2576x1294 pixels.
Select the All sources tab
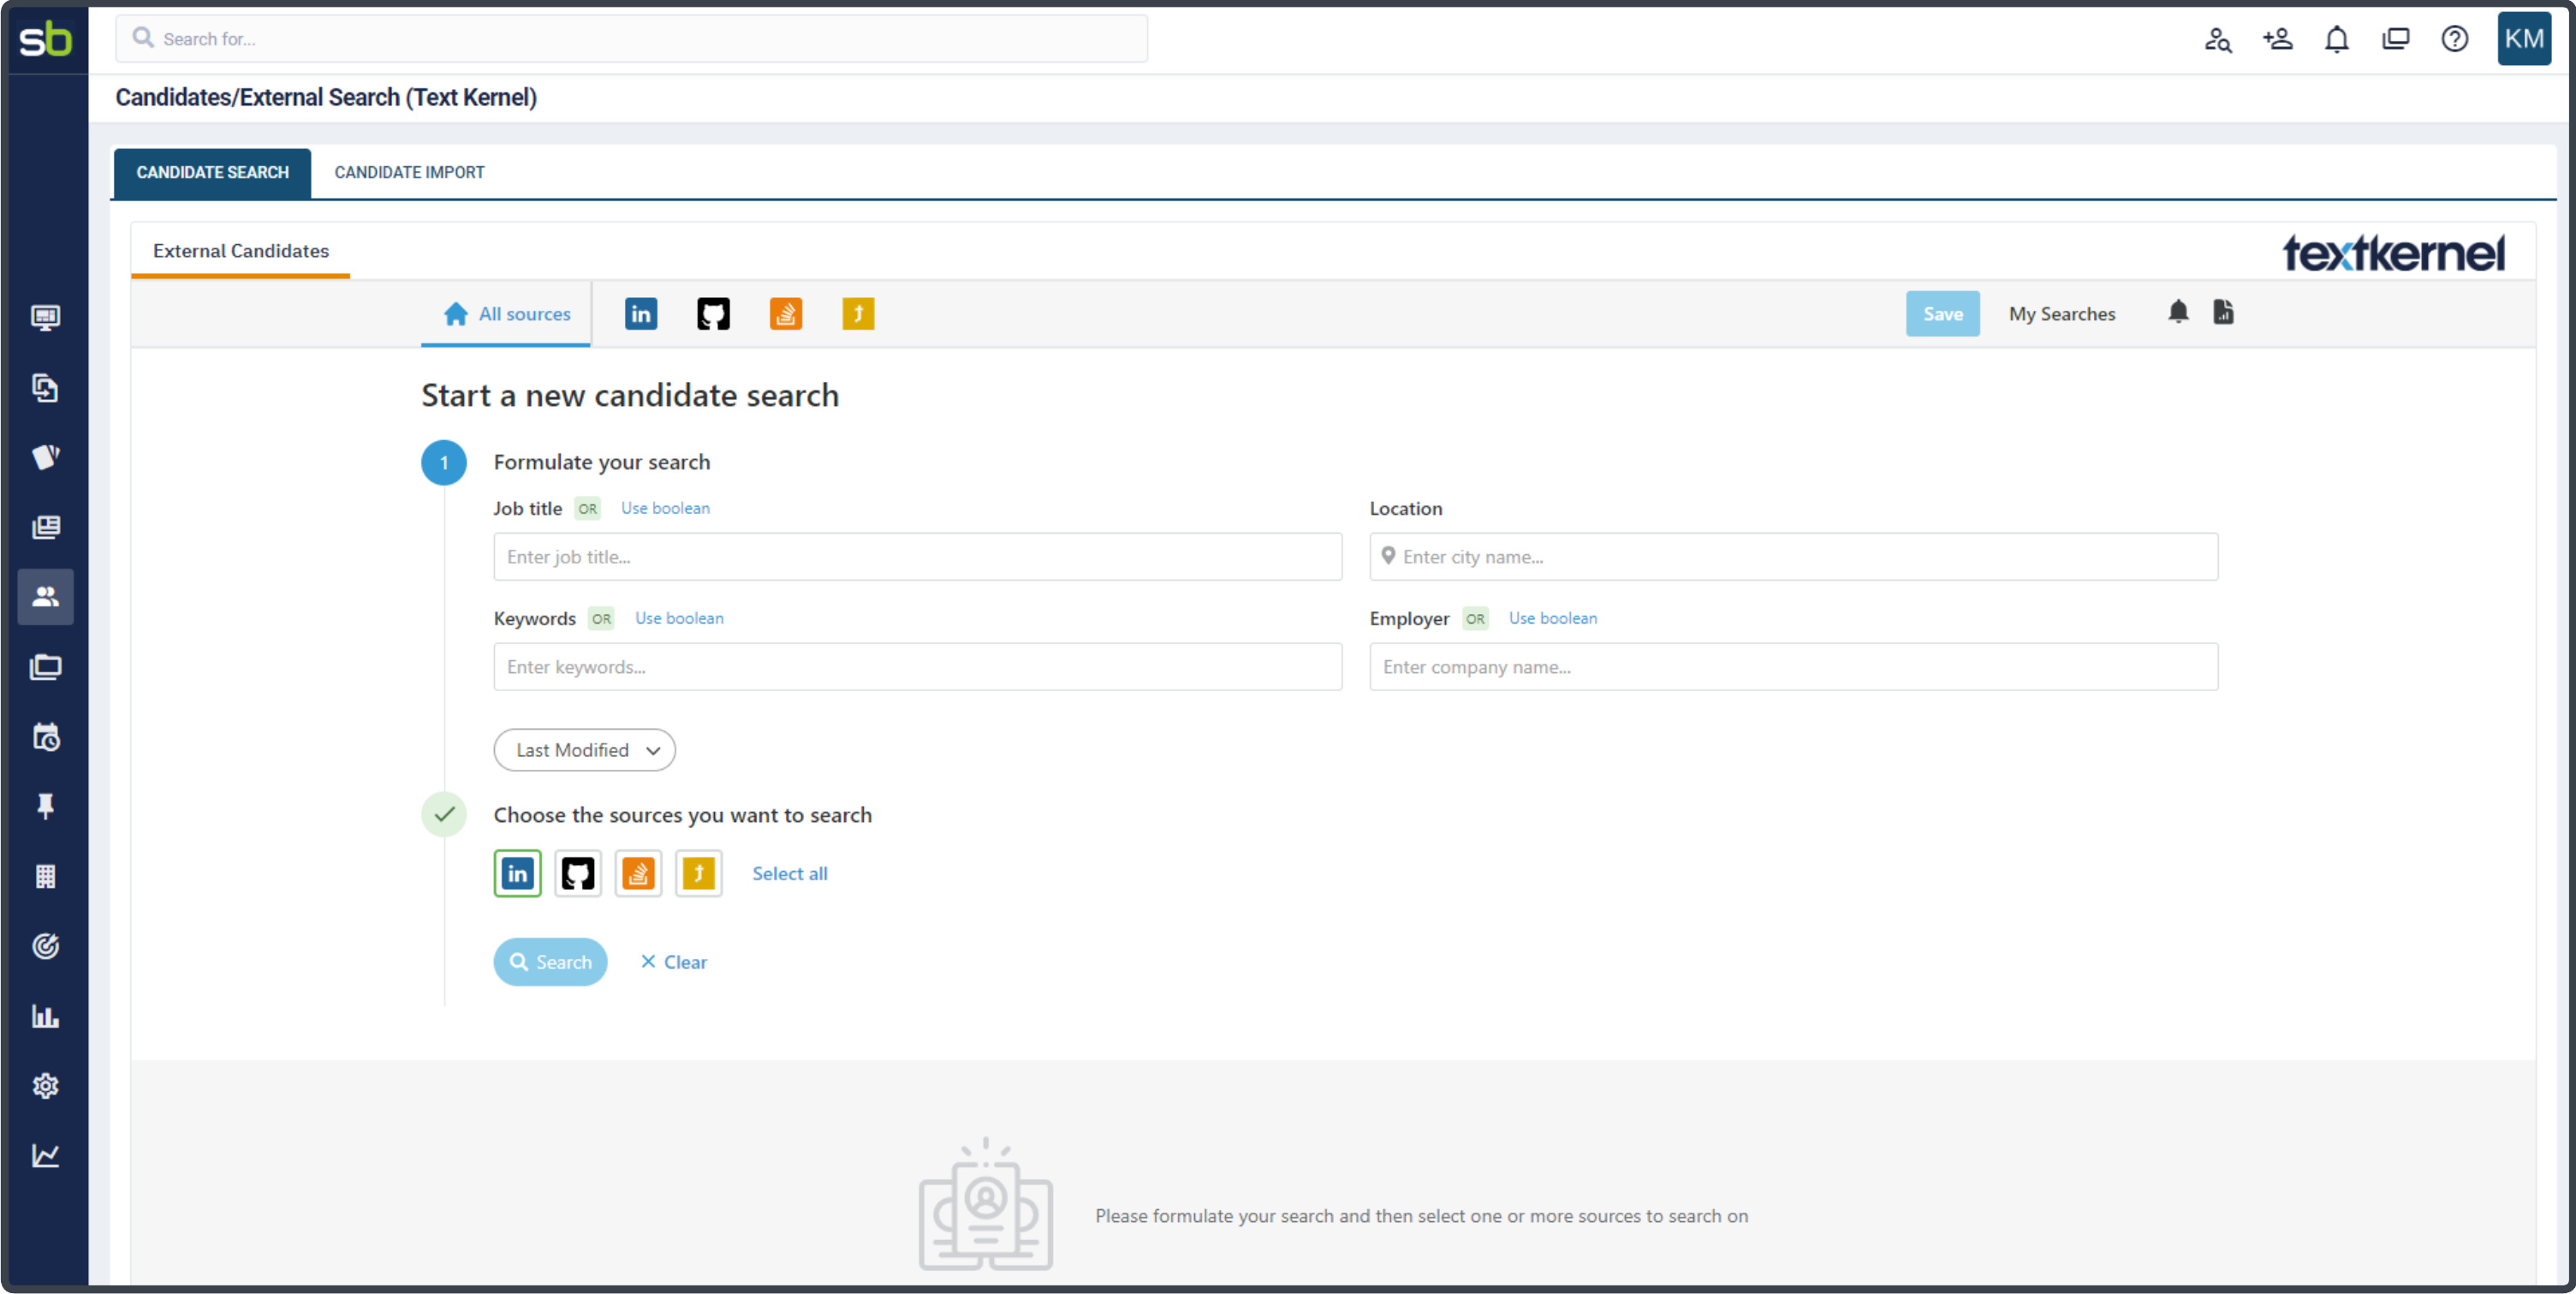(x=506, y=314)
